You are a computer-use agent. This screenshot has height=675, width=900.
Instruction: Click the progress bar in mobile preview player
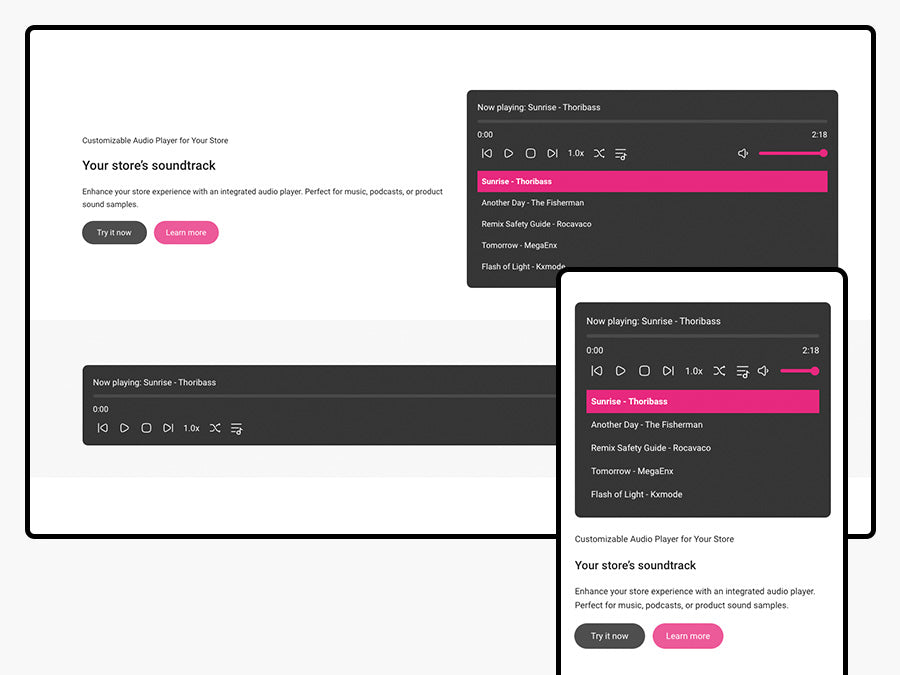(702, 336)
